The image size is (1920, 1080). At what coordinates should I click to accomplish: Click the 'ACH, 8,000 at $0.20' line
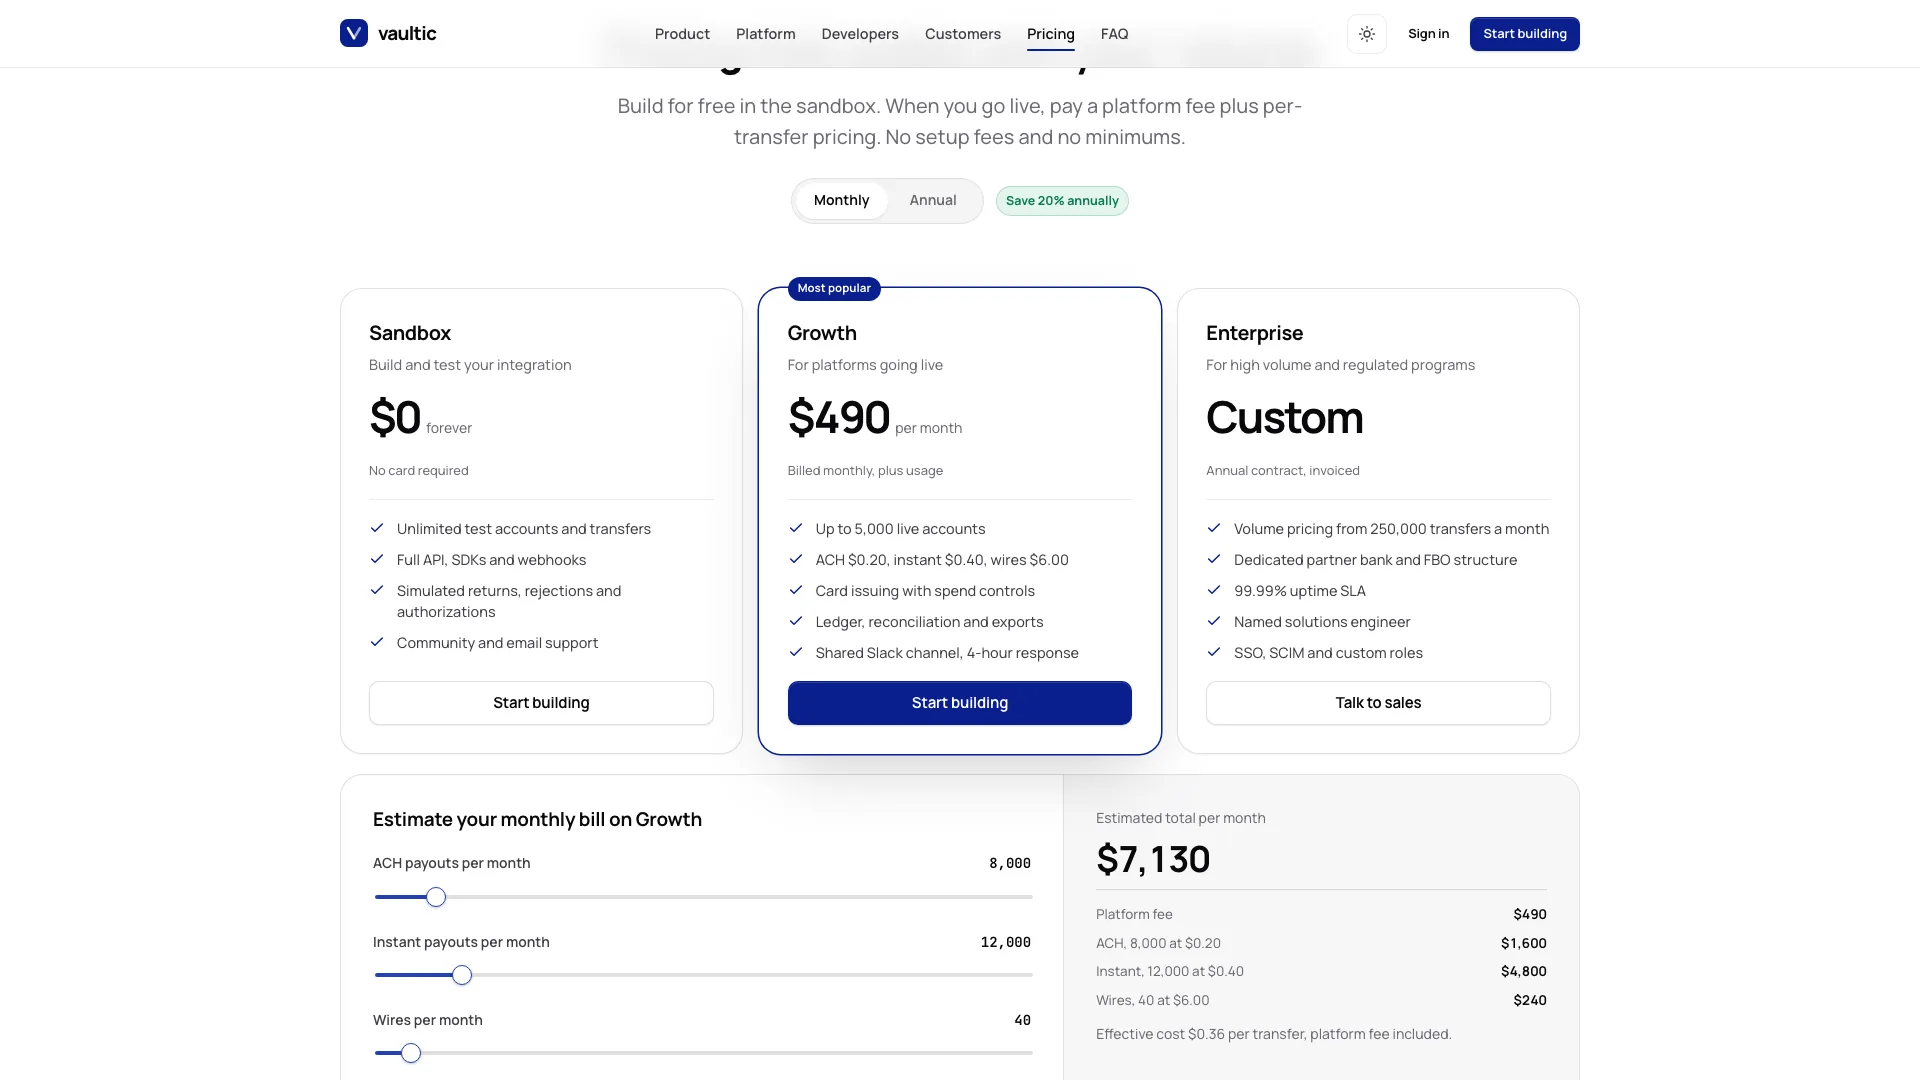tap(1158, 943)
